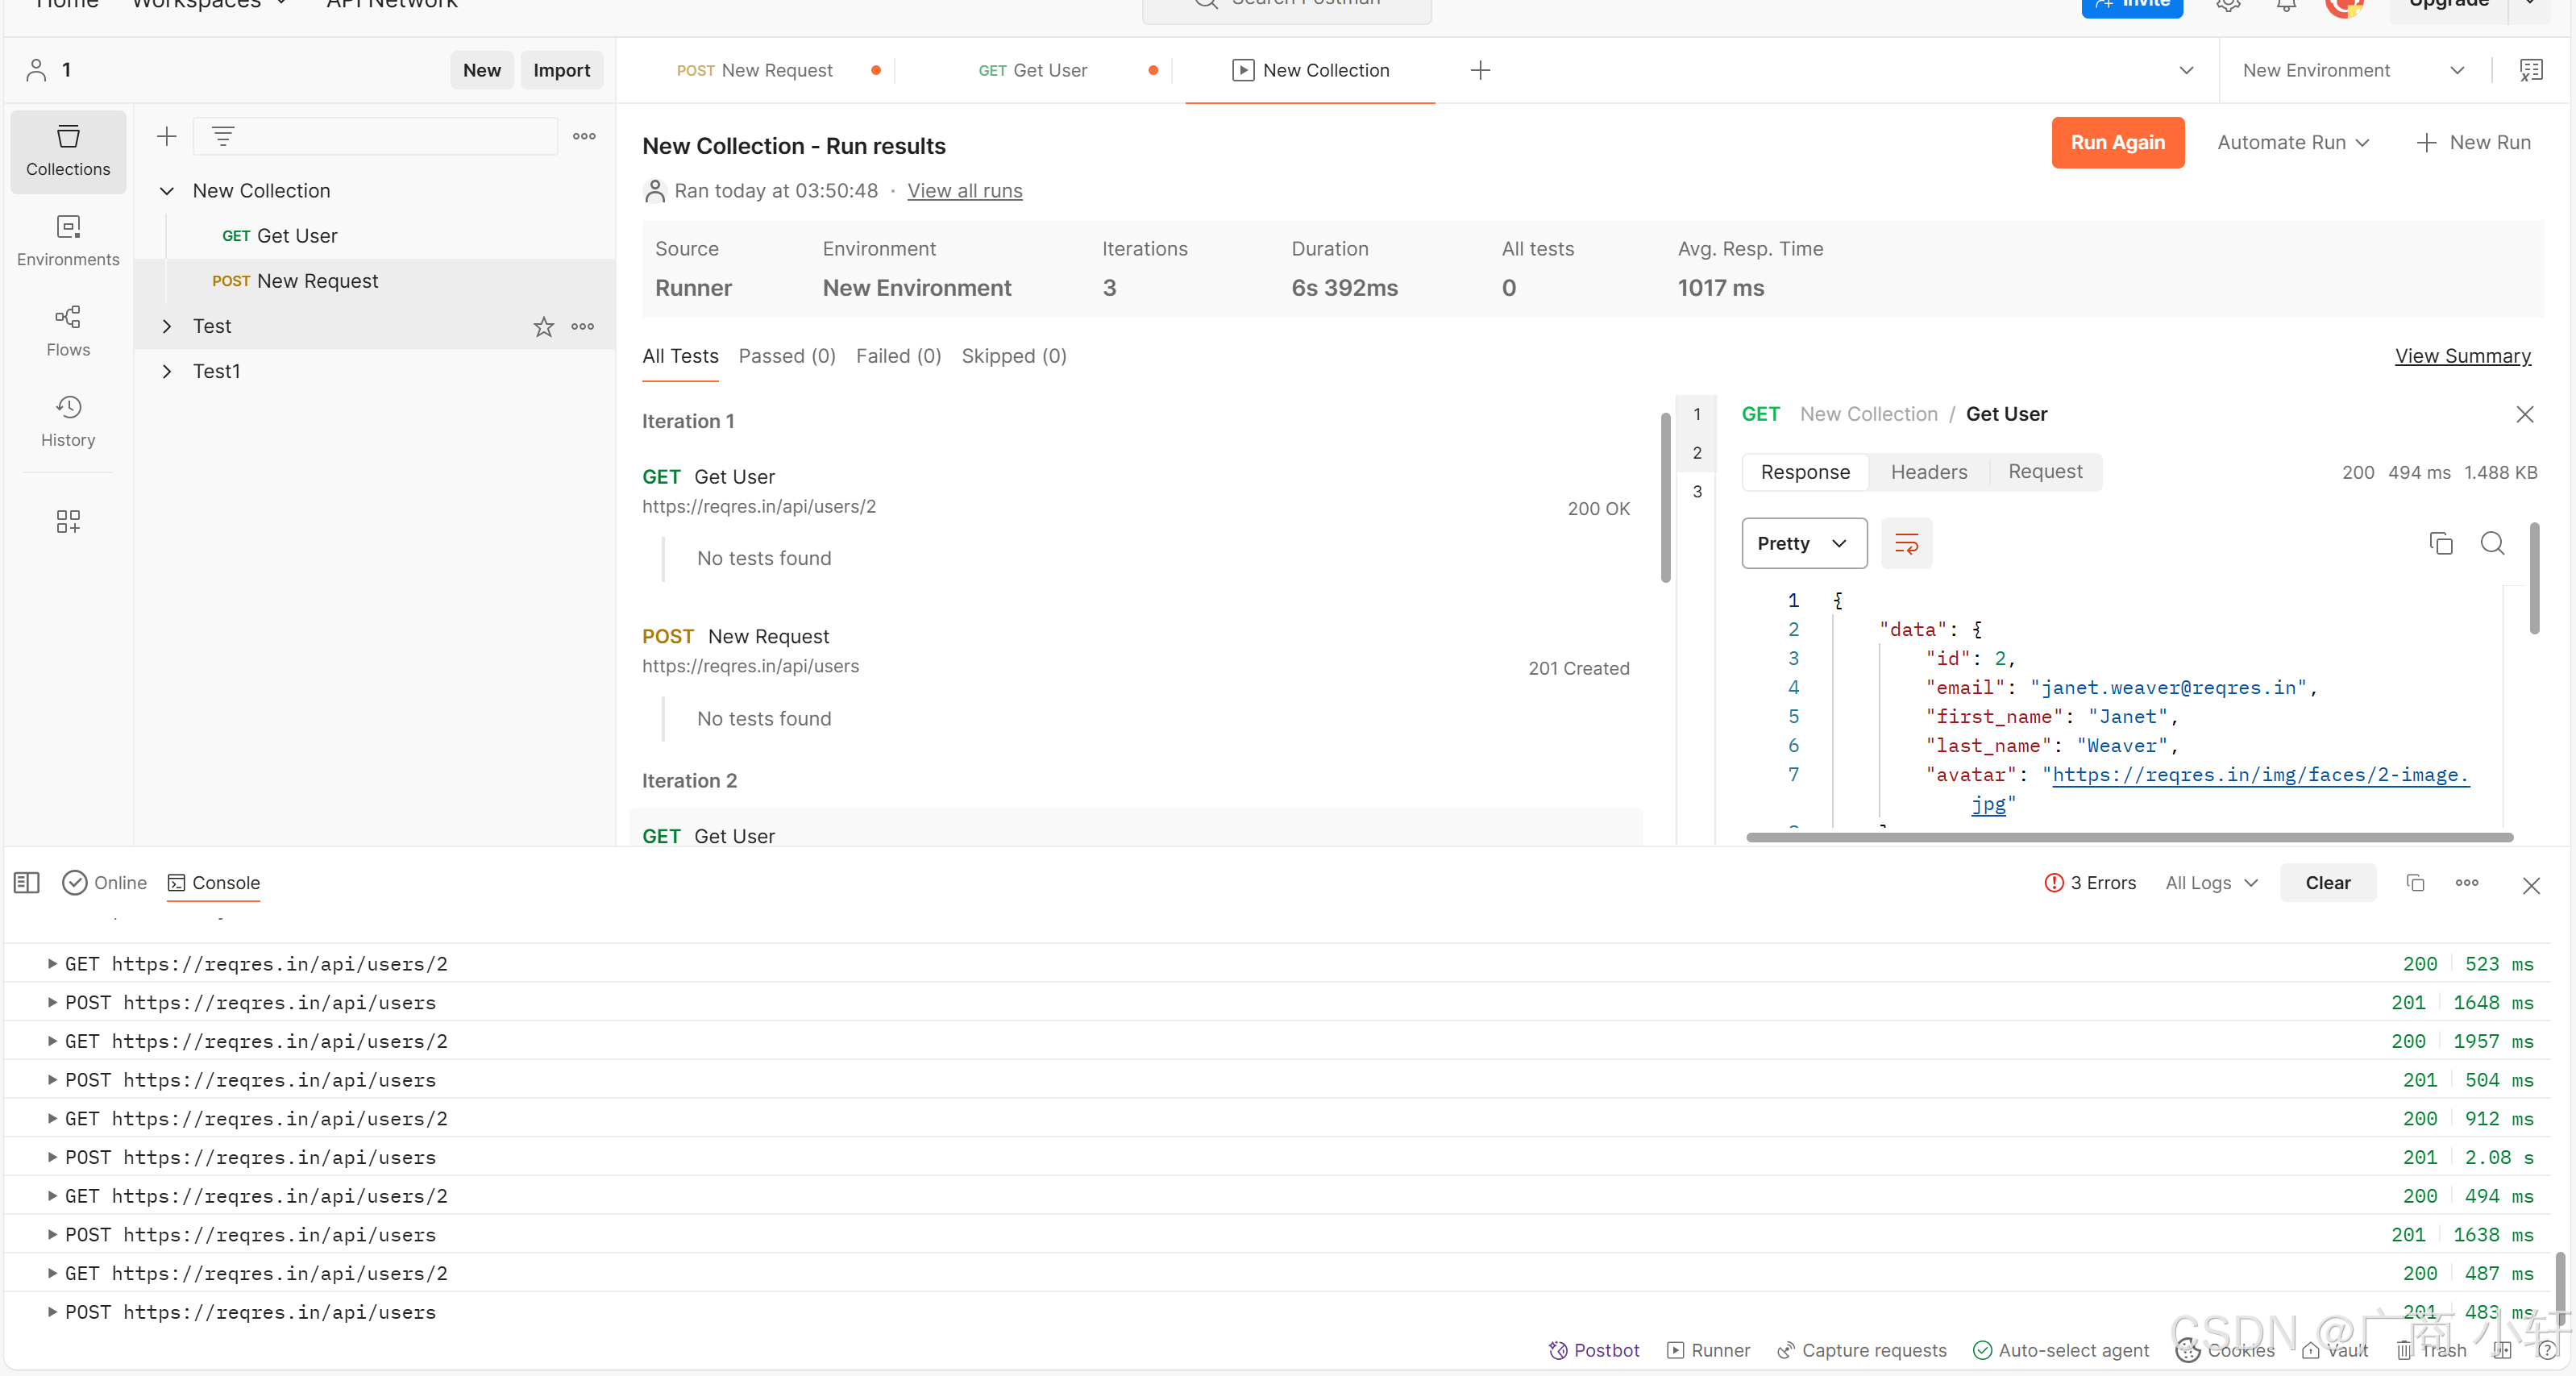Open the History sidebar icon
This screenshot has height=1376, width=2576.
click(x=68, y=421)
